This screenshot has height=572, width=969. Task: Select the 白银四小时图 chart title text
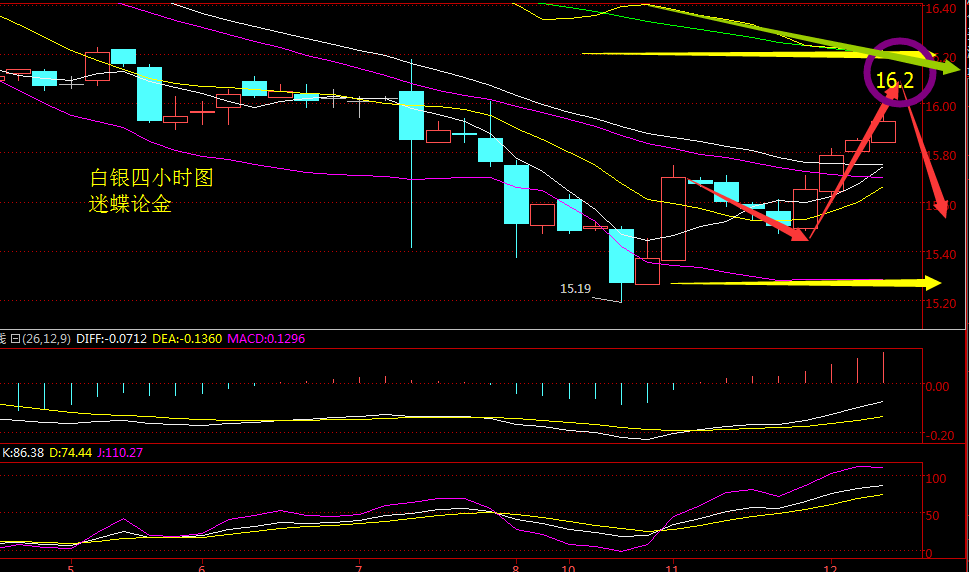[x=151, y=179]
